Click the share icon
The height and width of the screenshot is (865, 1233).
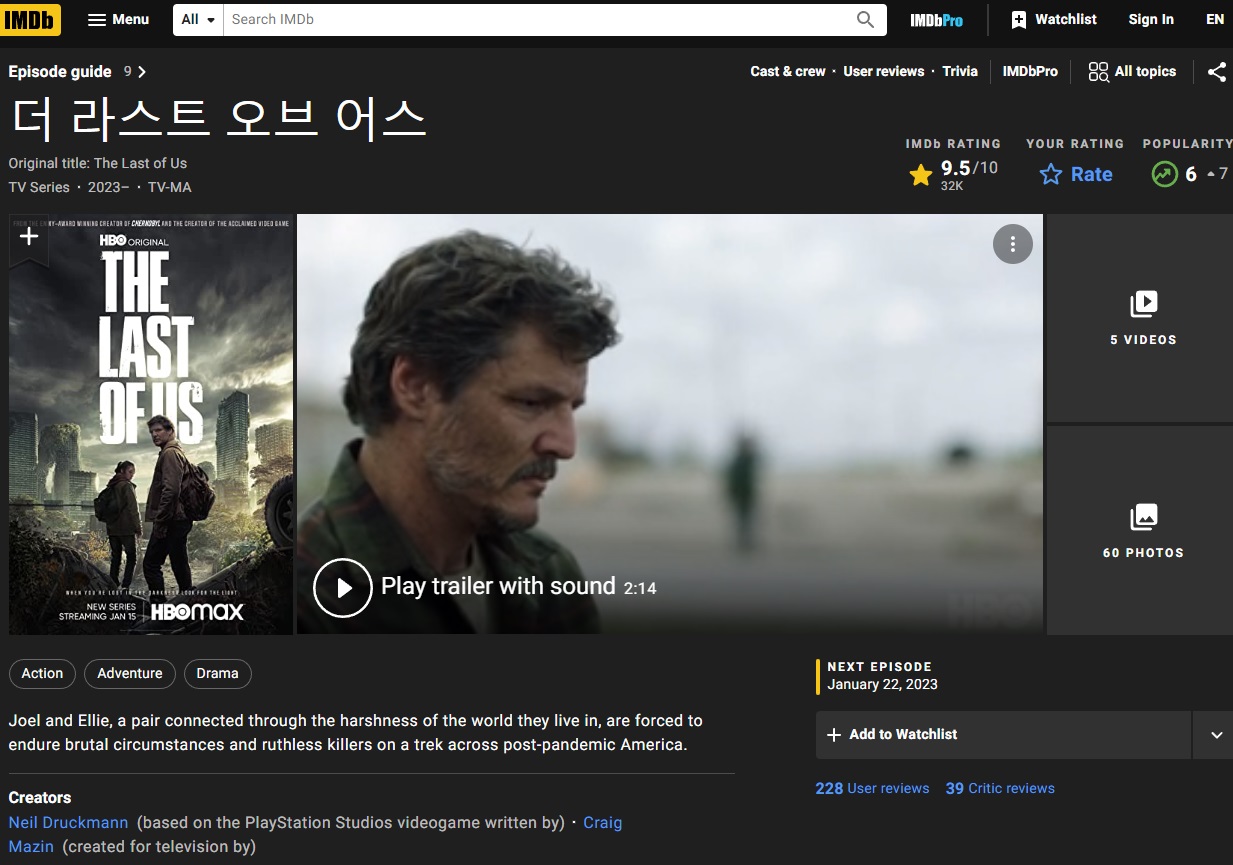[1216, 72]
